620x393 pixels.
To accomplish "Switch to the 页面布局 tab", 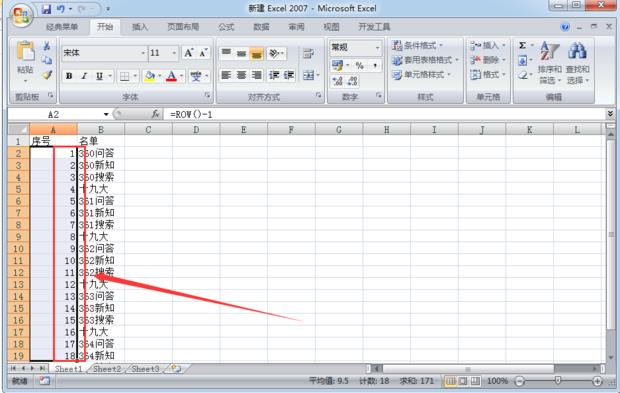I will pyautogui.click(x=183, y=27).
